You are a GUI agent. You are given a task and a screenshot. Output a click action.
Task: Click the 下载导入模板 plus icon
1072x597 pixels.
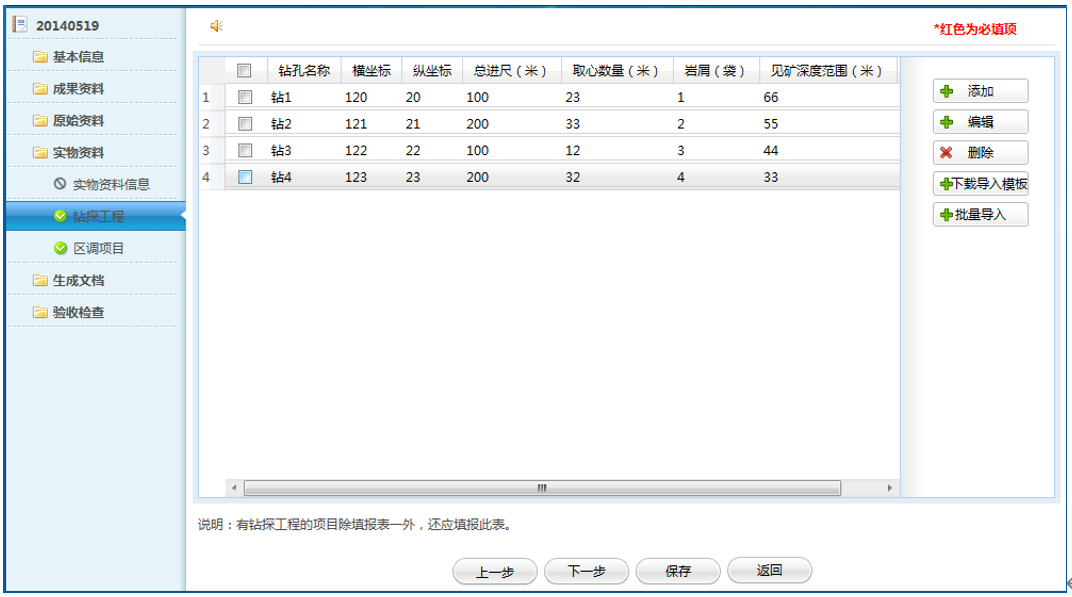point(946,184)
